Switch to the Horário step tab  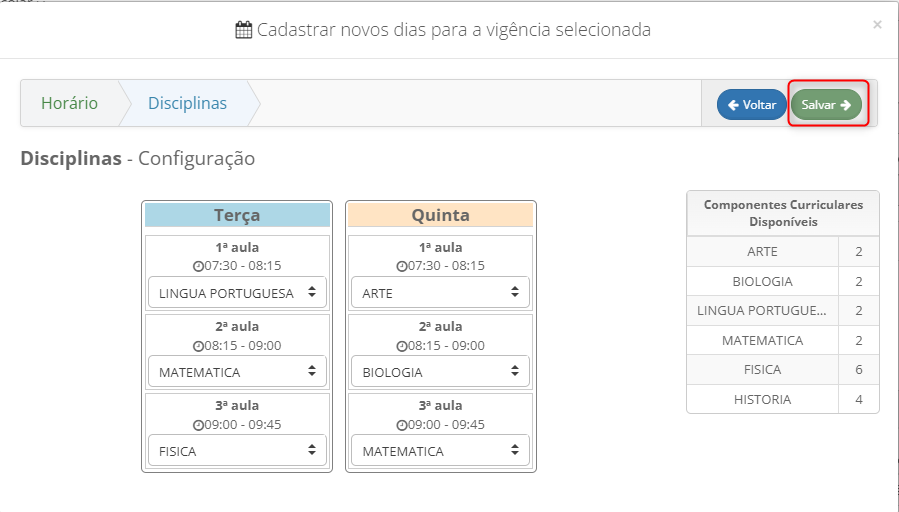pyautogui.click(x=69, y=103)
